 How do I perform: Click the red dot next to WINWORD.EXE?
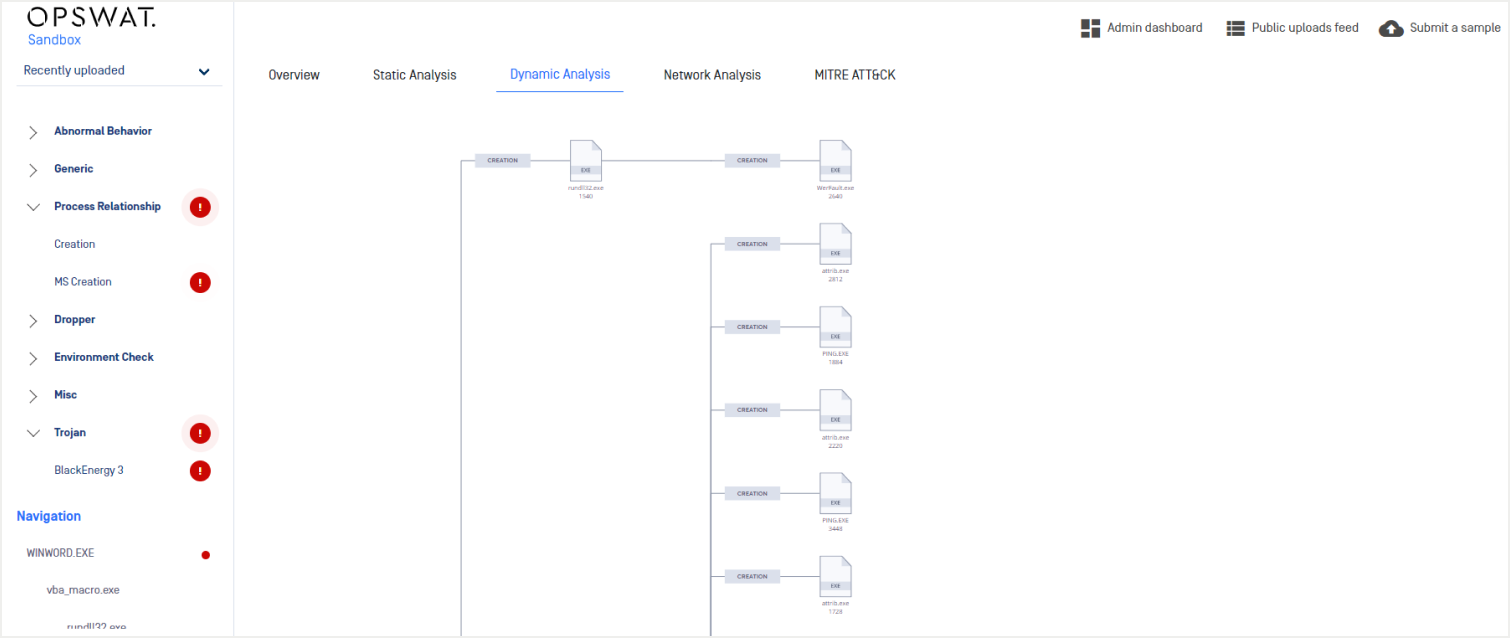[206, 554]
